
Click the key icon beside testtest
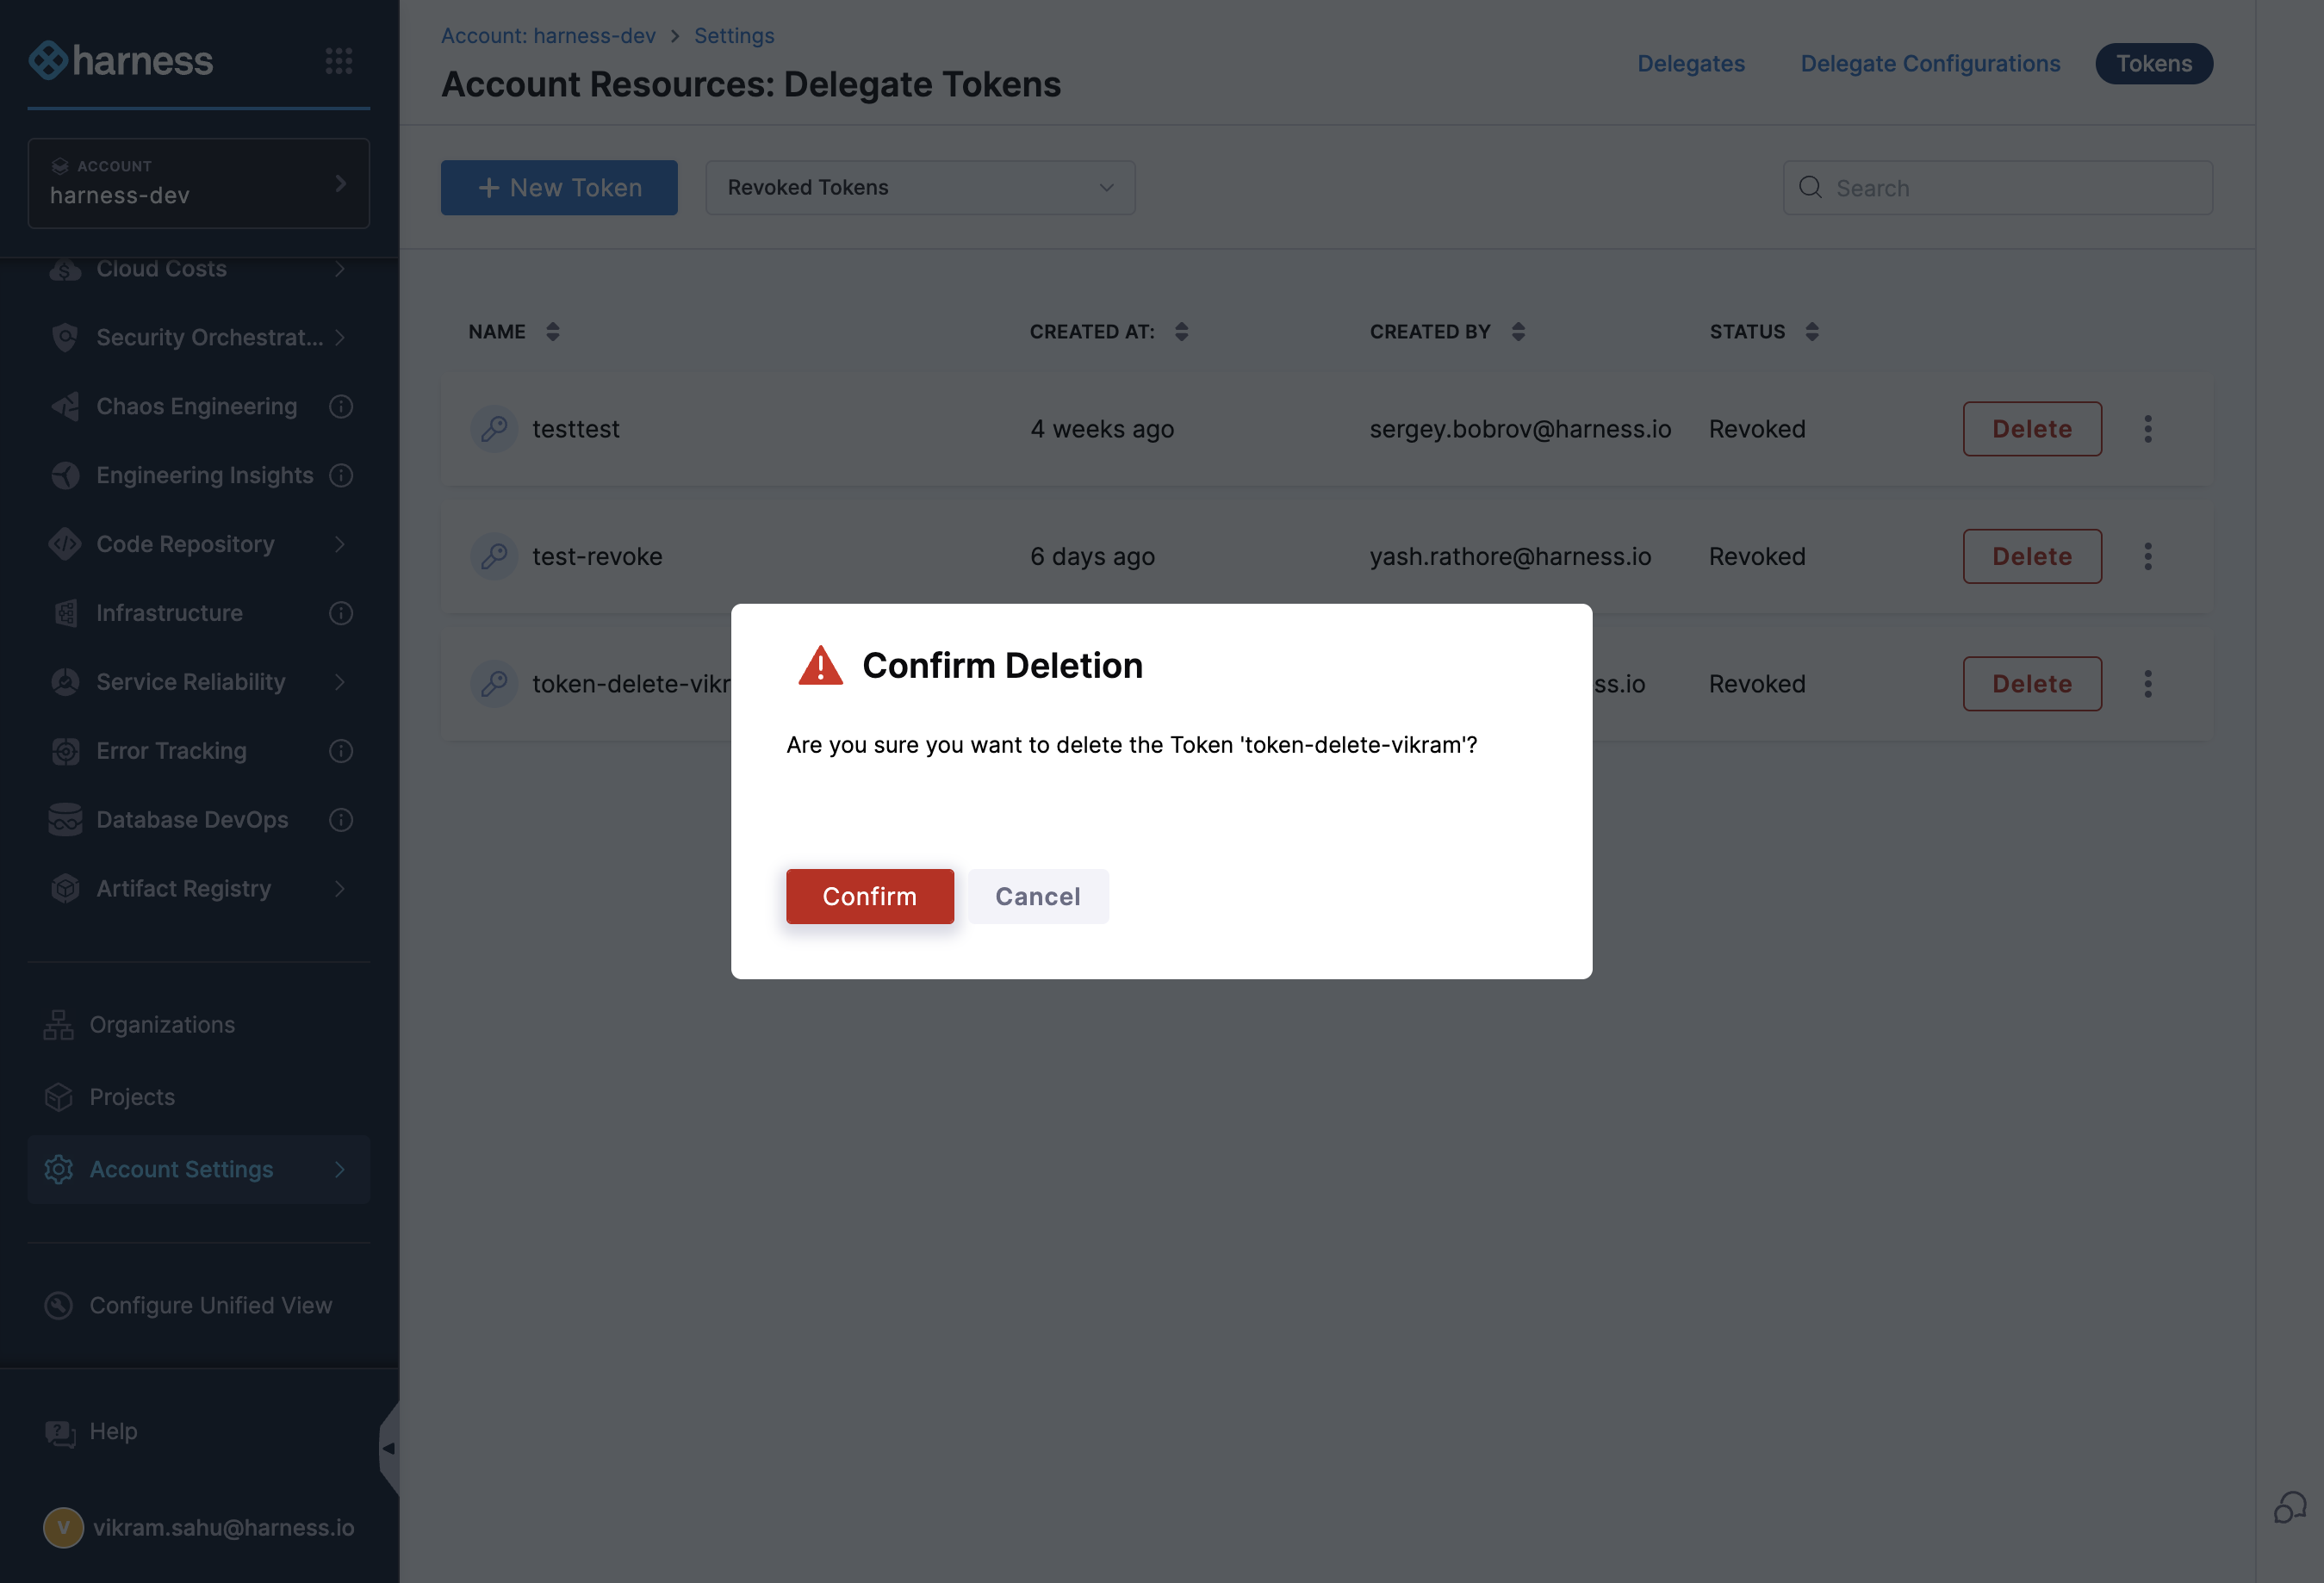pyautogui.click(x=494, y=429)
